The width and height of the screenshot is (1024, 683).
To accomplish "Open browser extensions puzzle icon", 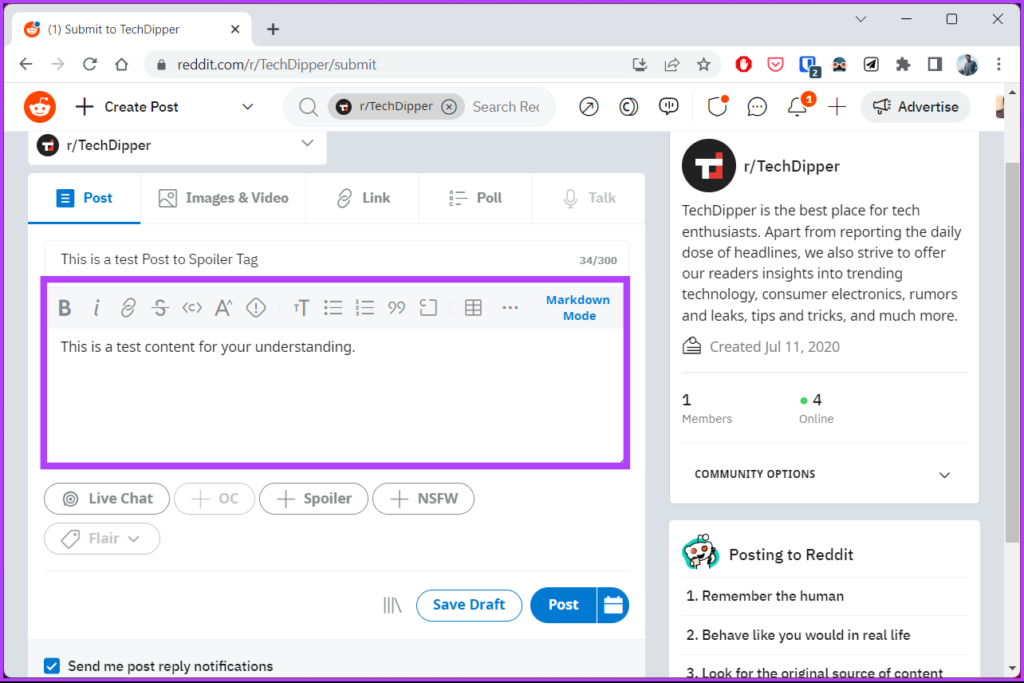I will point(903,65).
